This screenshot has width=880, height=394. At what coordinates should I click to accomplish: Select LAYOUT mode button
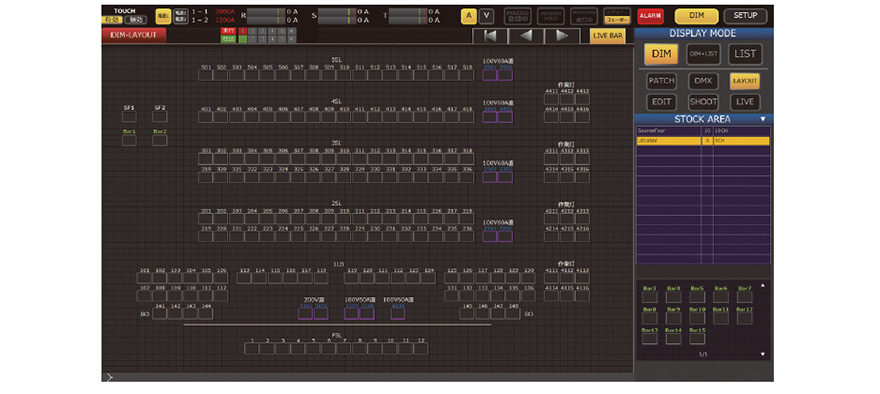coord(745,81)
